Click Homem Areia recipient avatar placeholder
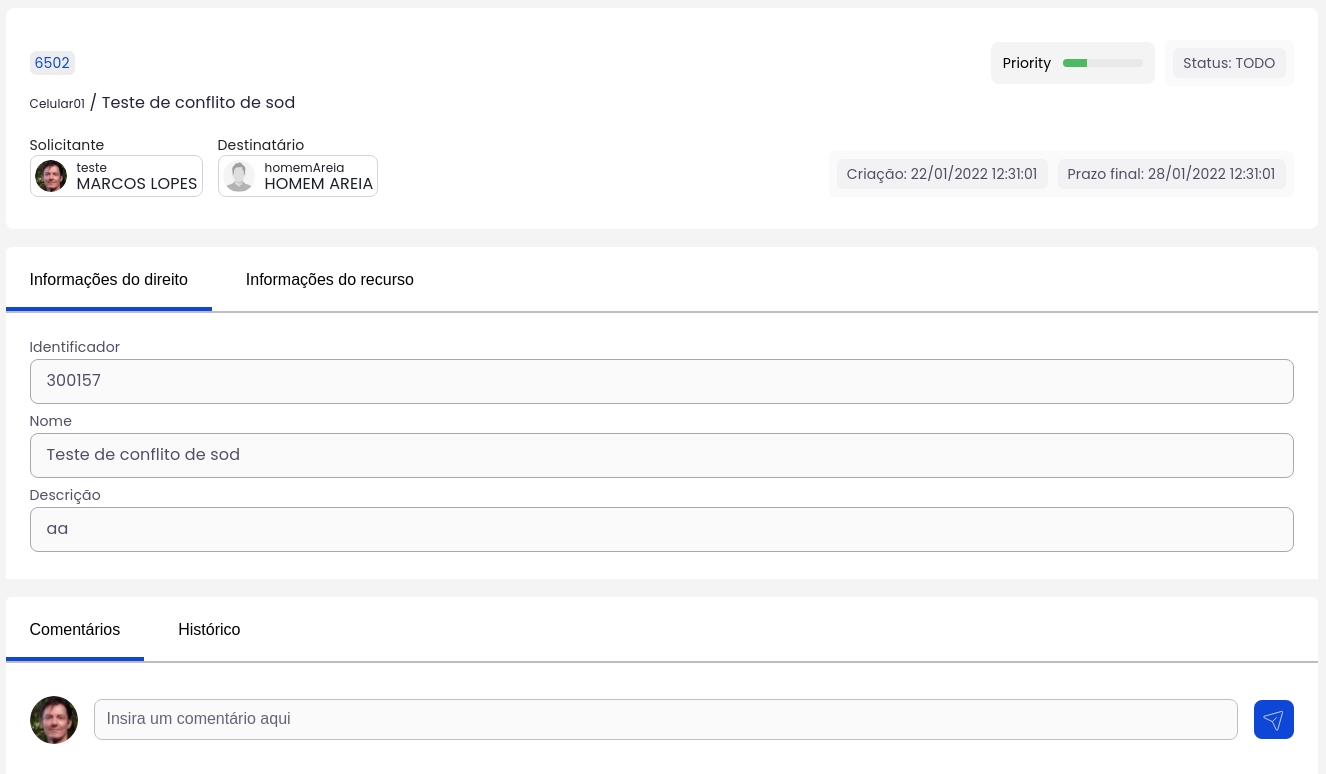Screen dimensions: 1326x774 point(239,176)
